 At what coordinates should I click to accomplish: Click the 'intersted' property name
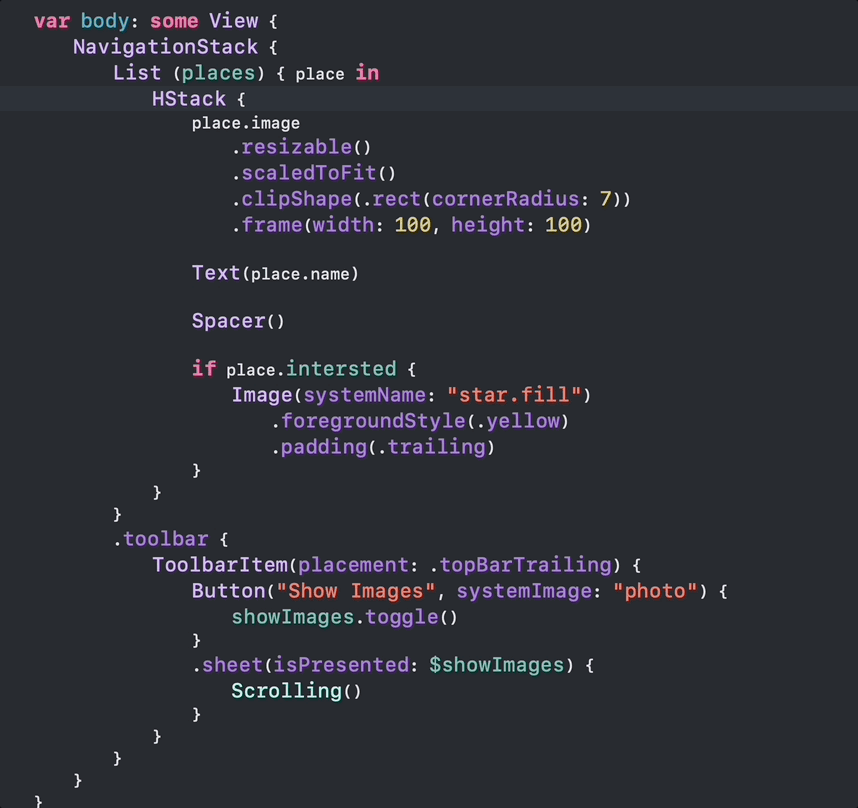[x=341, y=369]
